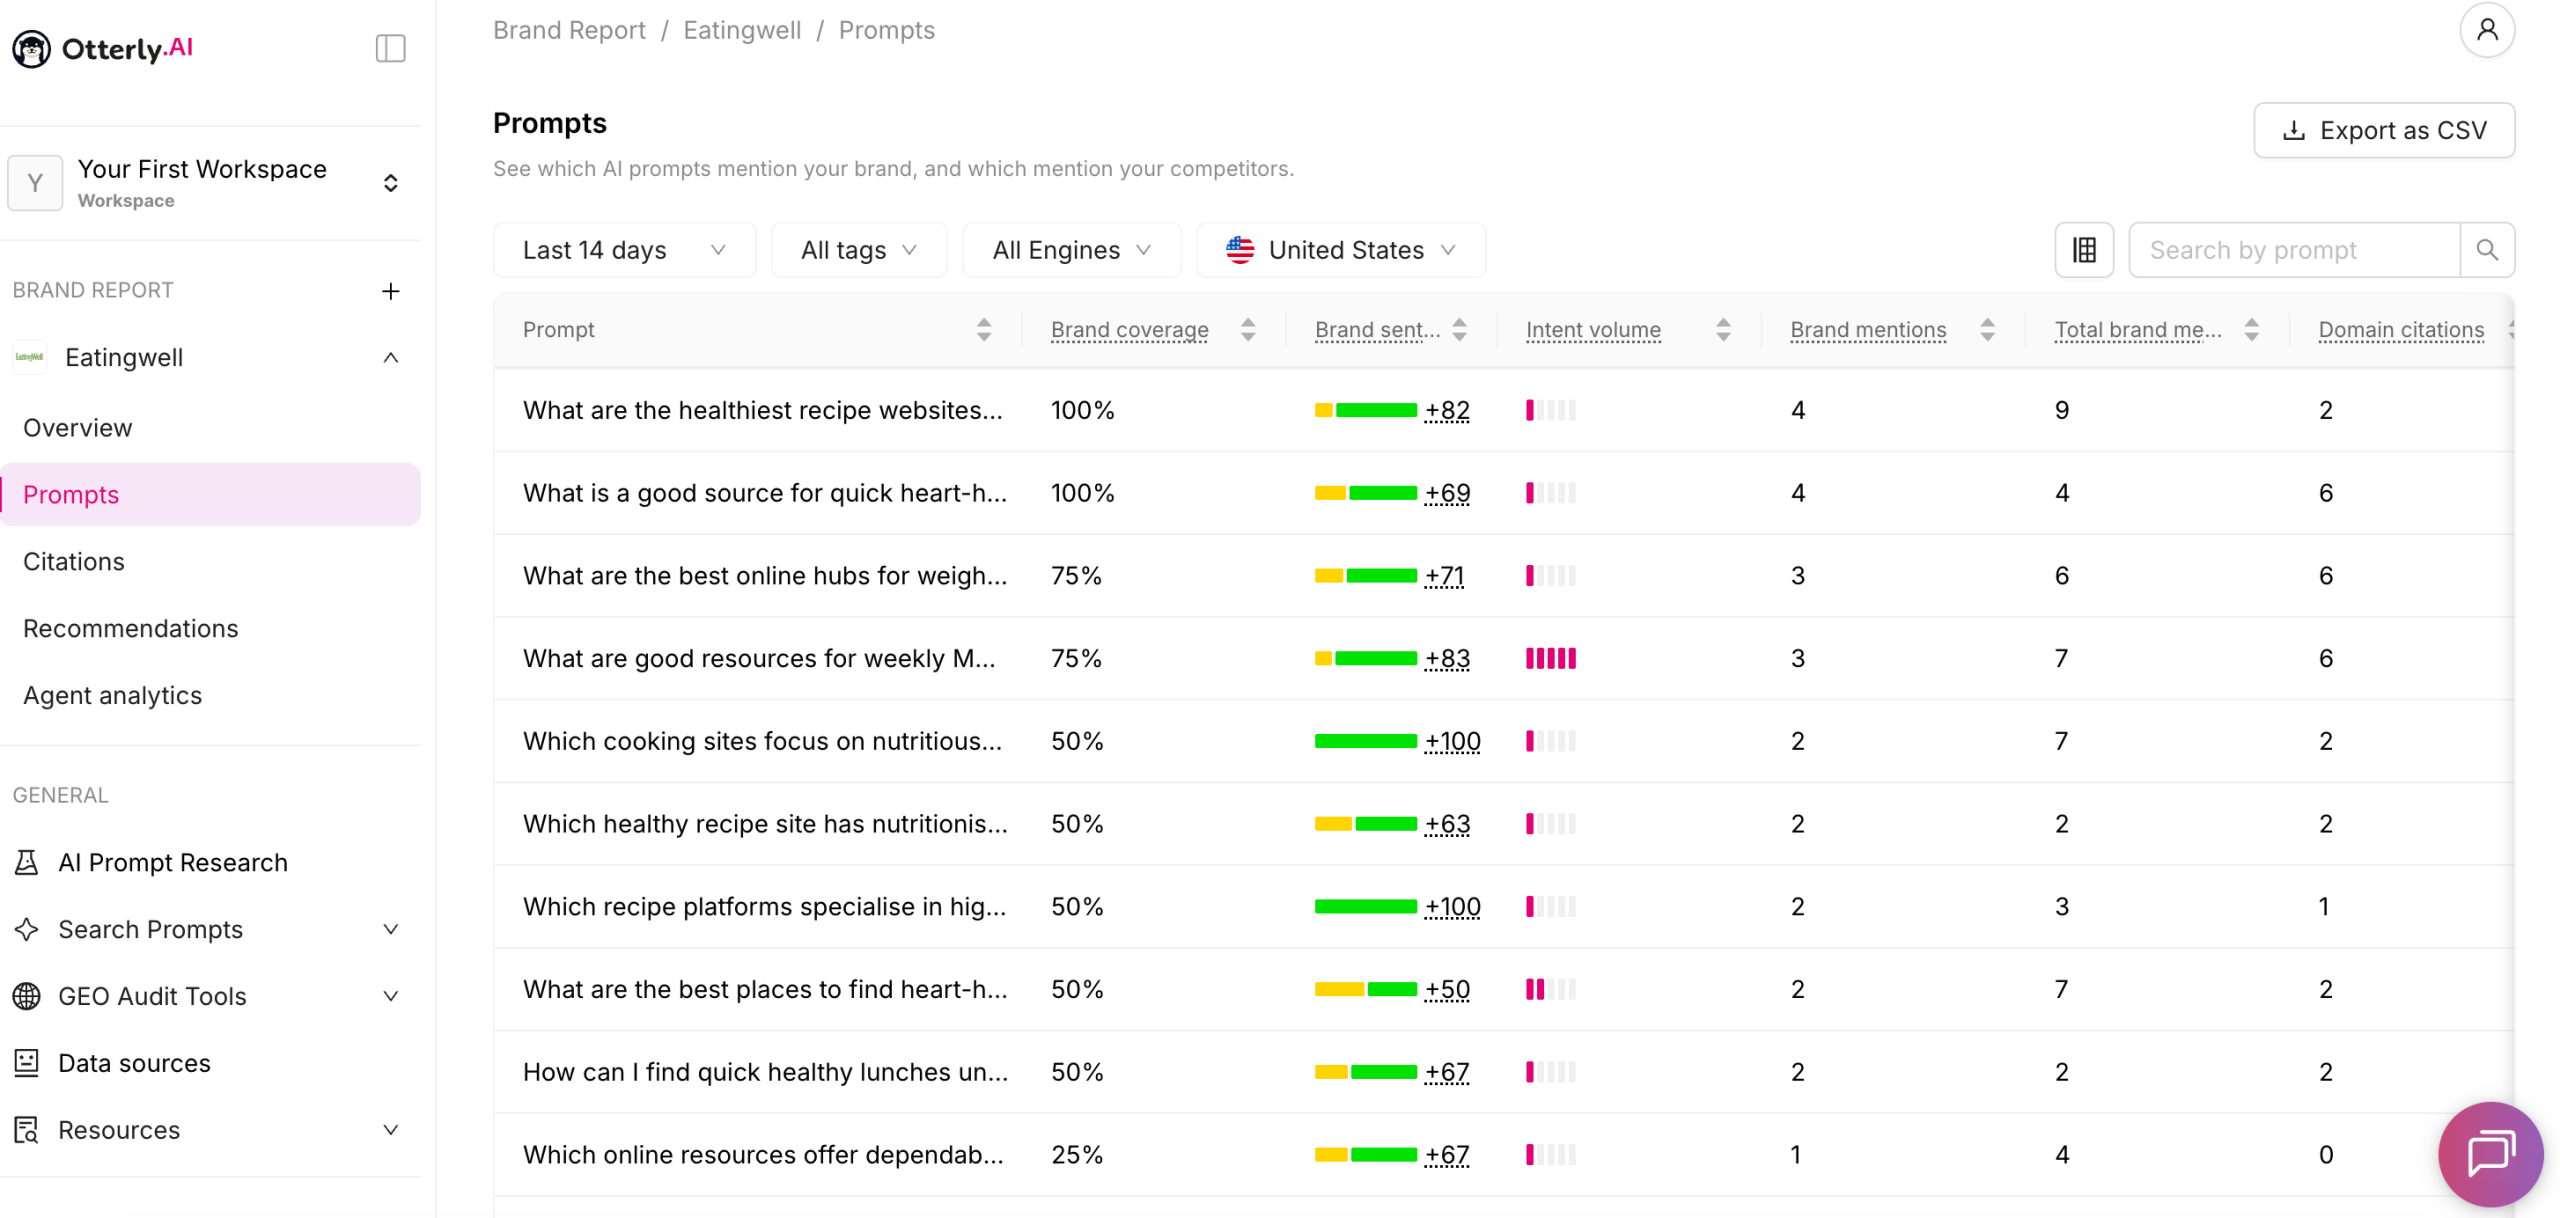Click the sentiment bar for cooking sites nutritious

tap(1366, 741)
